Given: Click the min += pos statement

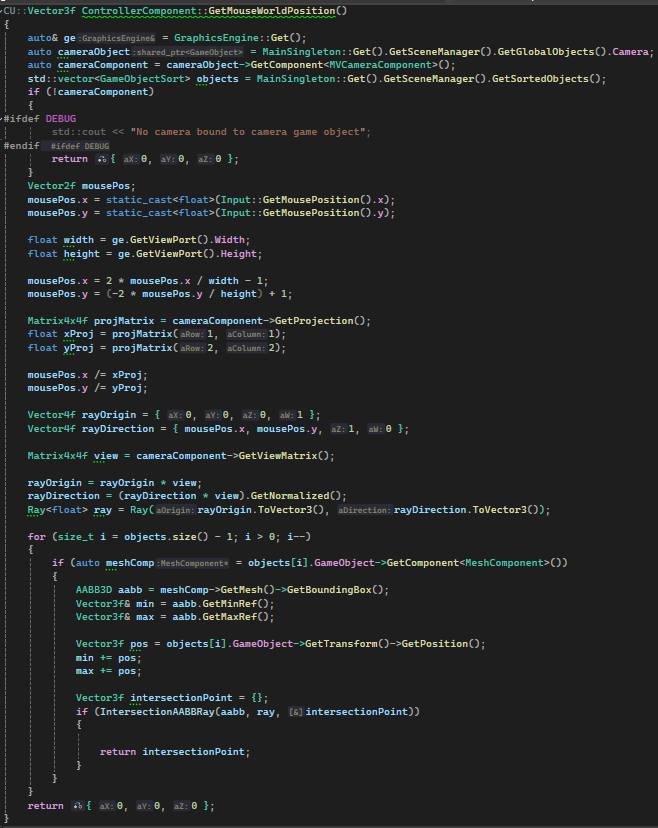Looking at the screenshot, I should click(108, 658).
